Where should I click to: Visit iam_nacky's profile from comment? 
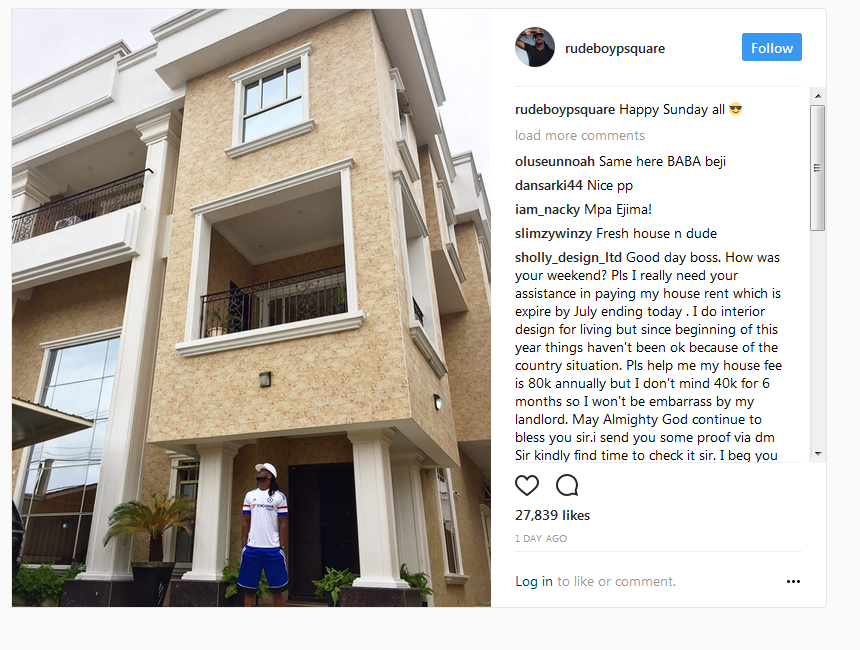click(547, 210)
